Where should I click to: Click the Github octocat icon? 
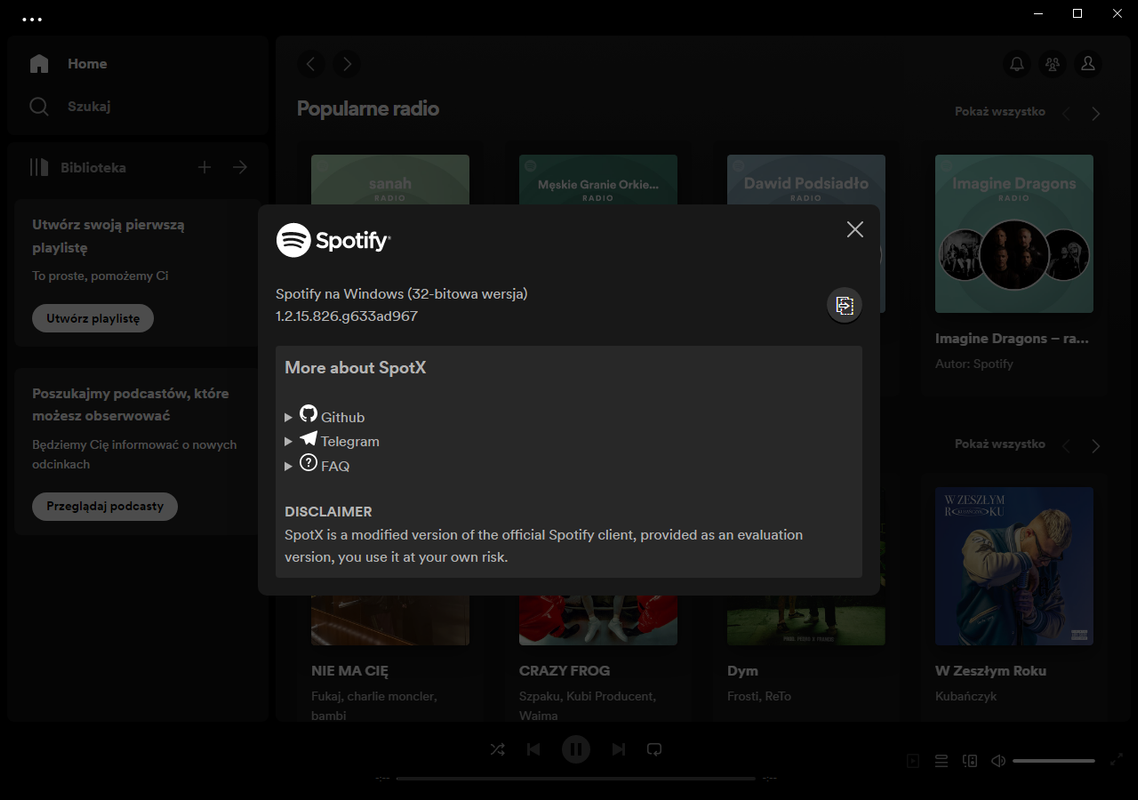pos(308,414)
